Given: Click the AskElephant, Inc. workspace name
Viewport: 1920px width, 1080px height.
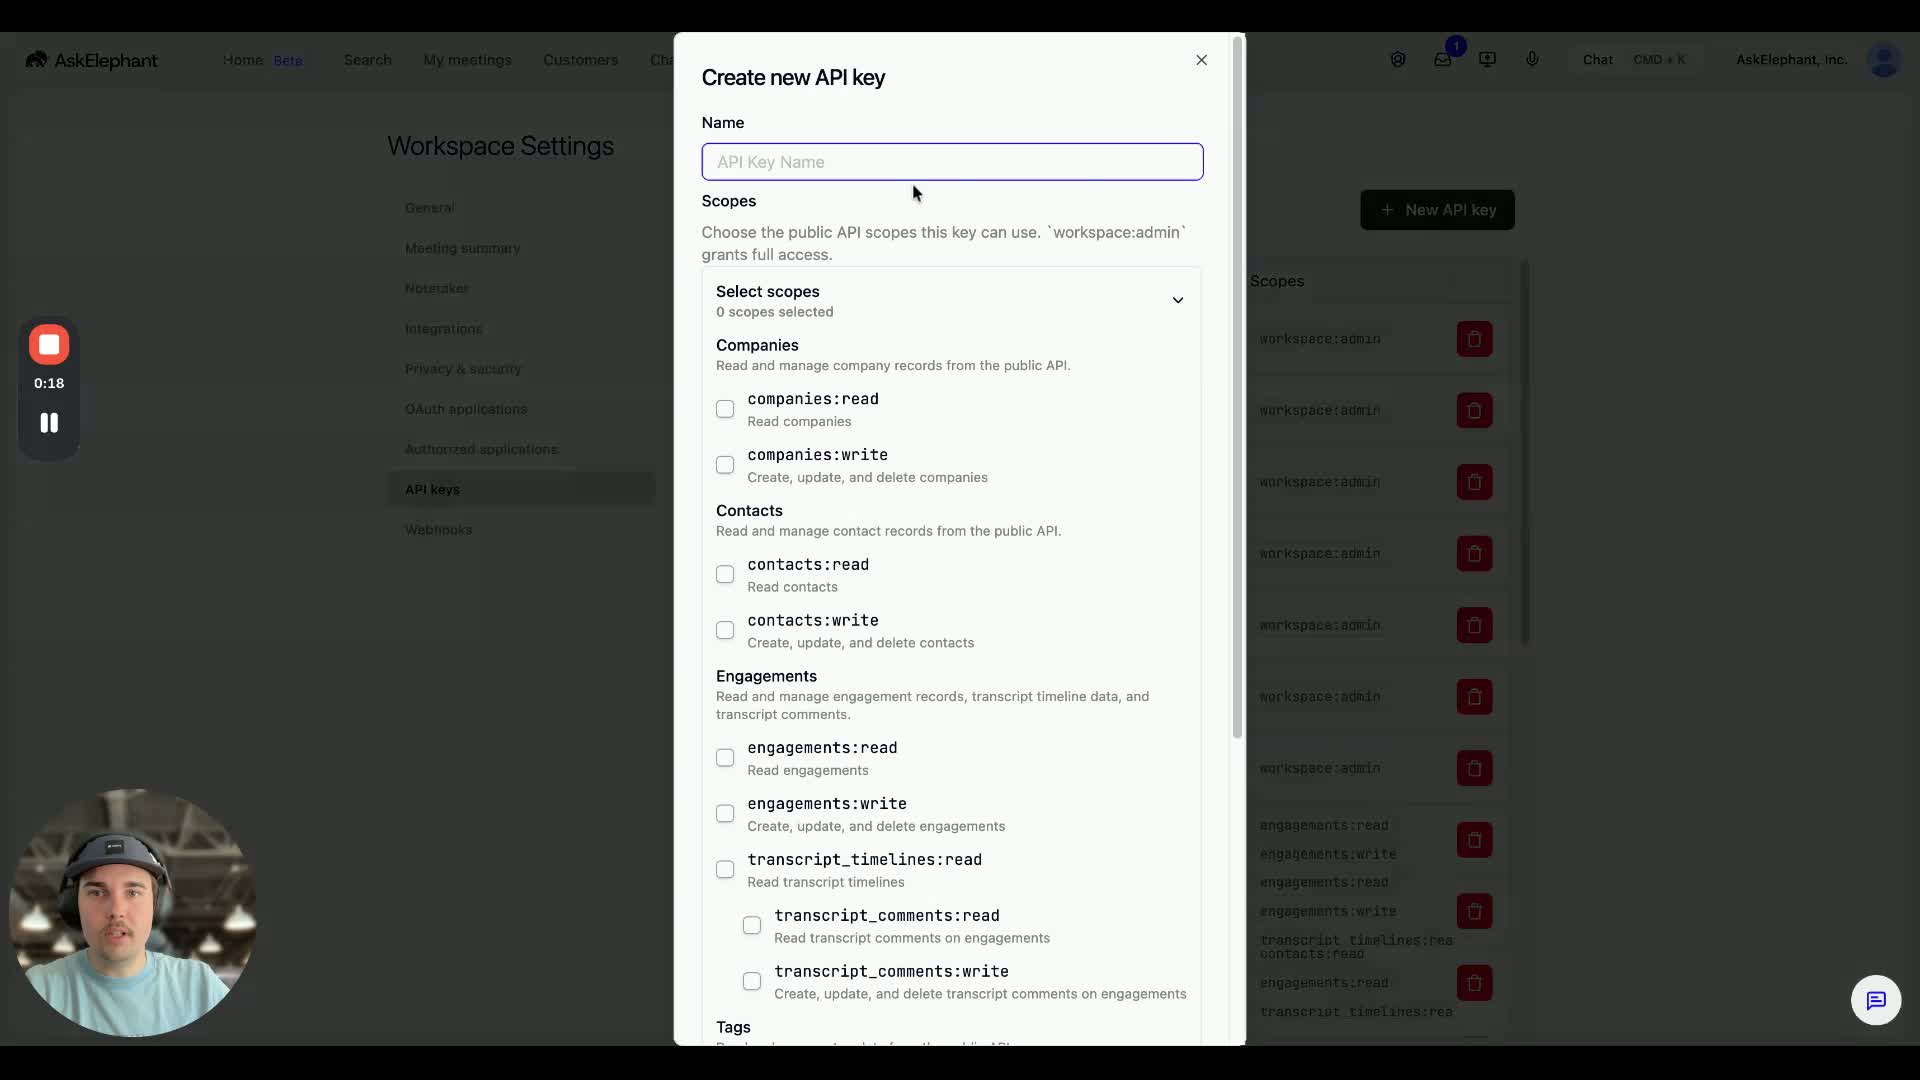Looking at the screenshot, I should pyautogui.click(x=1791, y=60).
